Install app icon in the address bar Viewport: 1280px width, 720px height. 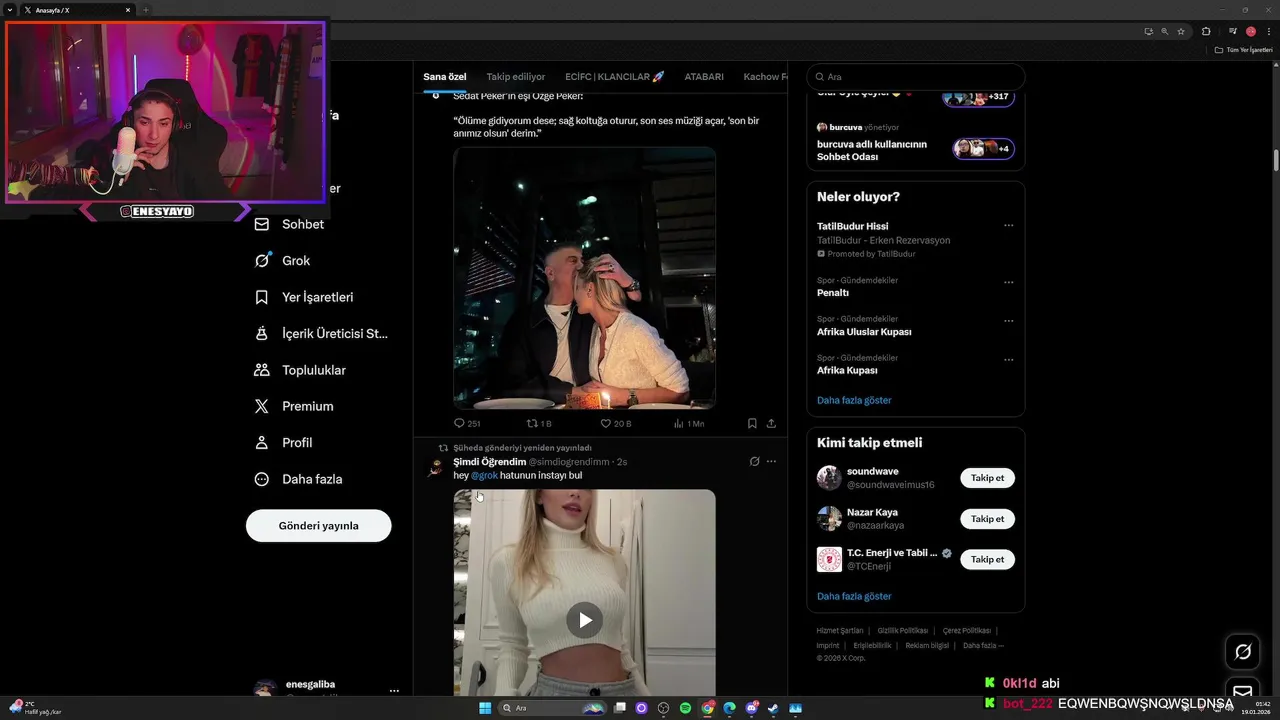(1148, 31)
